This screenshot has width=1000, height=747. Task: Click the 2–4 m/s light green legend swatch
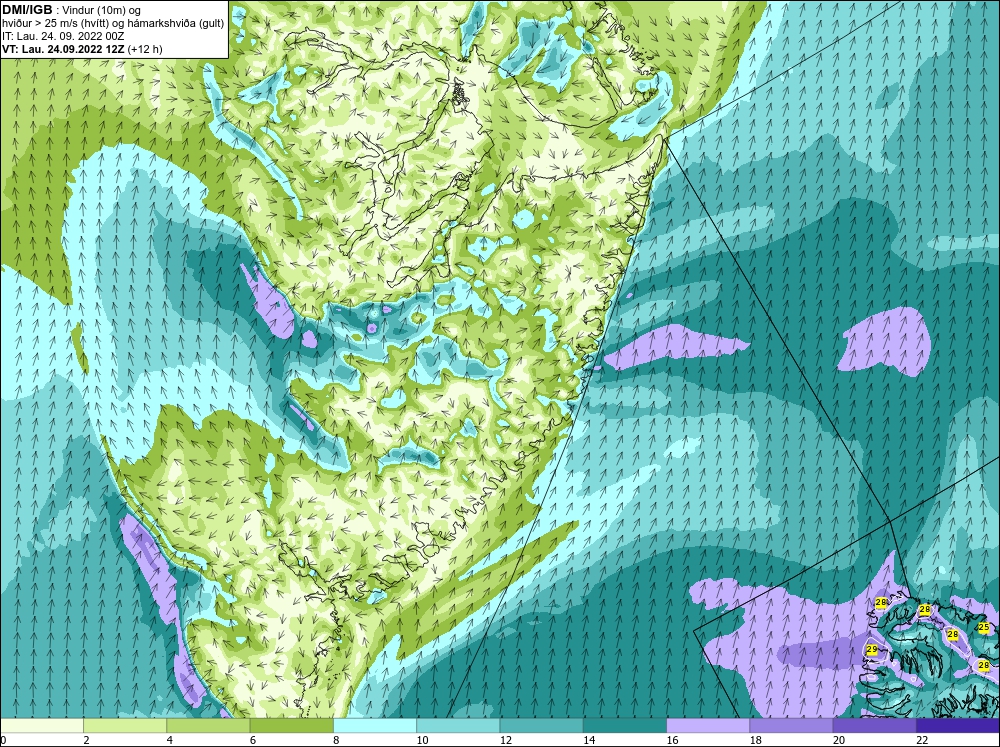click(125, 725)
